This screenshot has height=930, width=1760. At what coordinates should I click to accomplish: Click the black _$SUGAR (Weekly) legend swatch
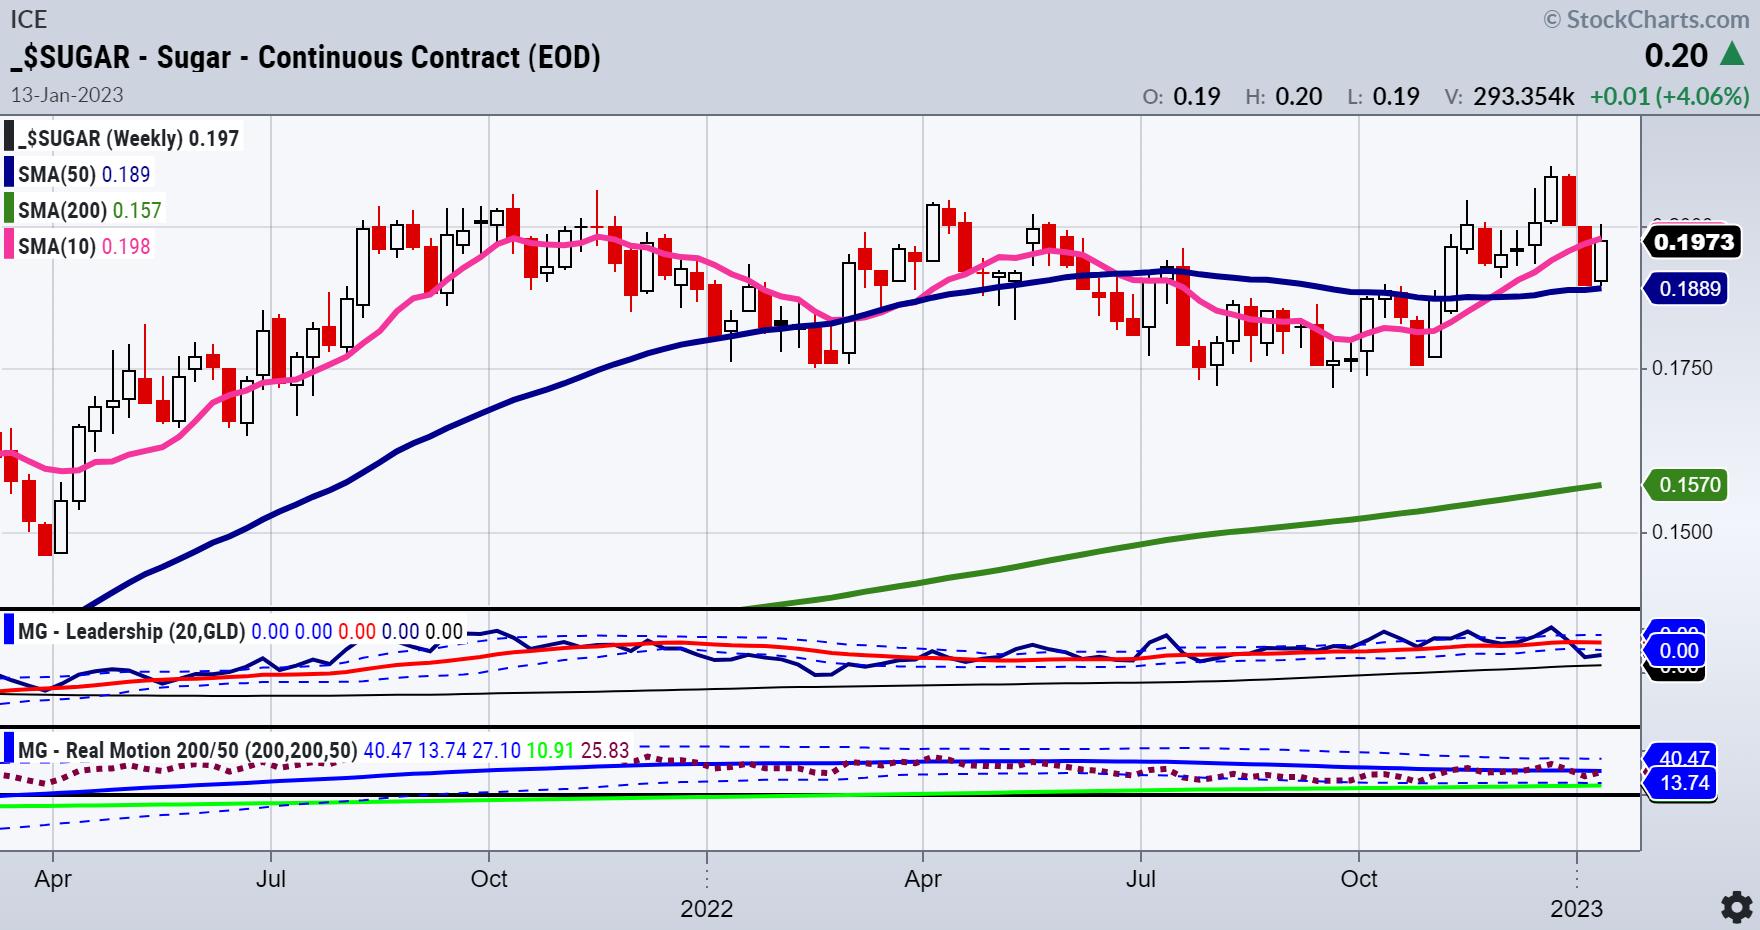point(9,138)
